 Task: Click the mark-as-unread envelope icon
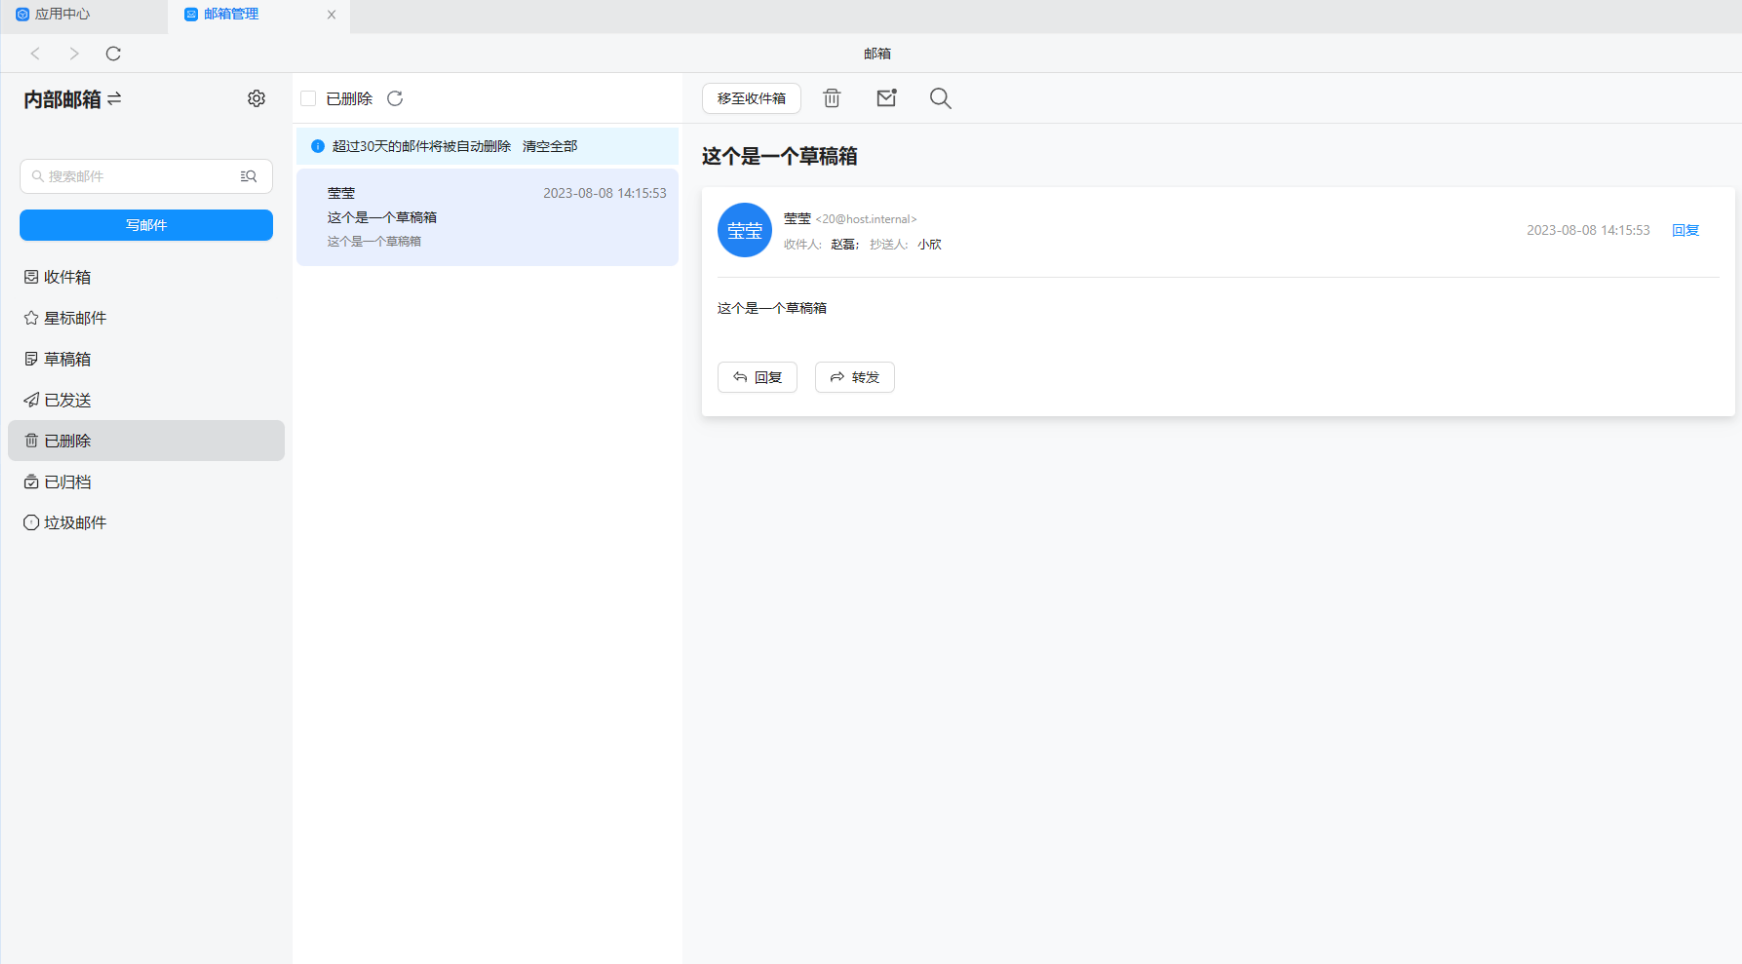pos(886,98)
